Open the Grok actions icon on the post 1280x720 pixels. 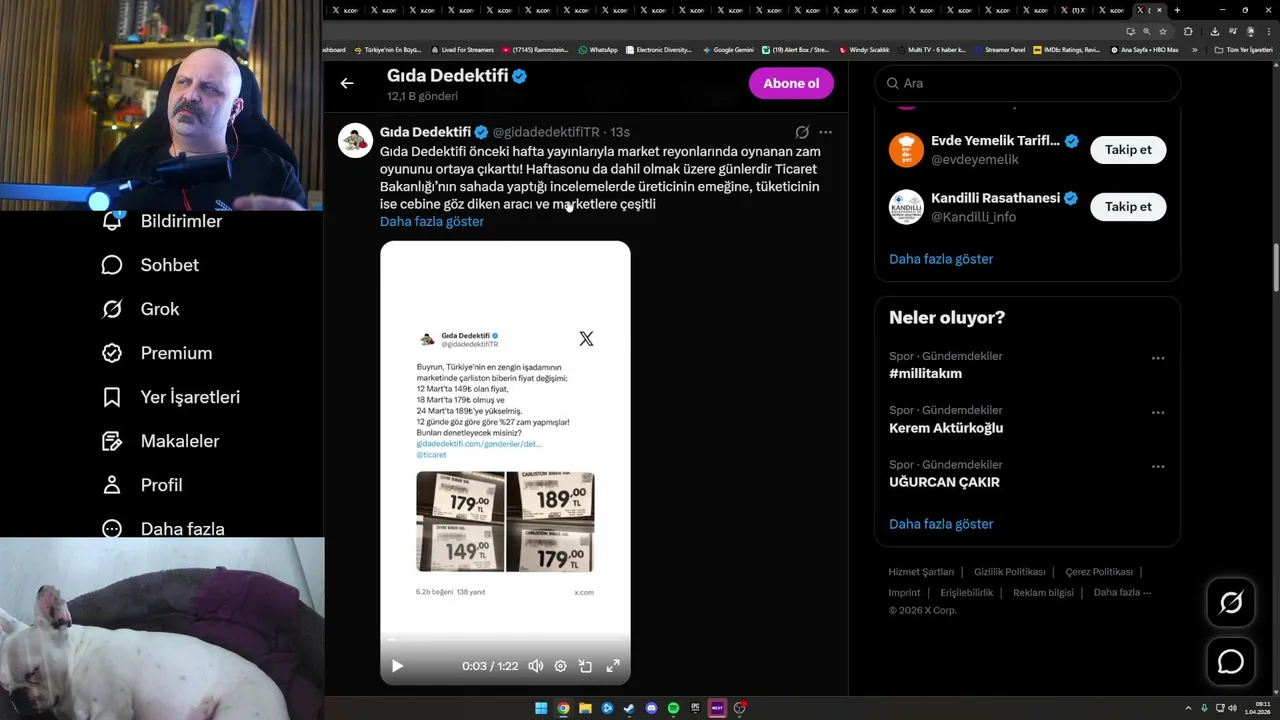tap(802, 132)
